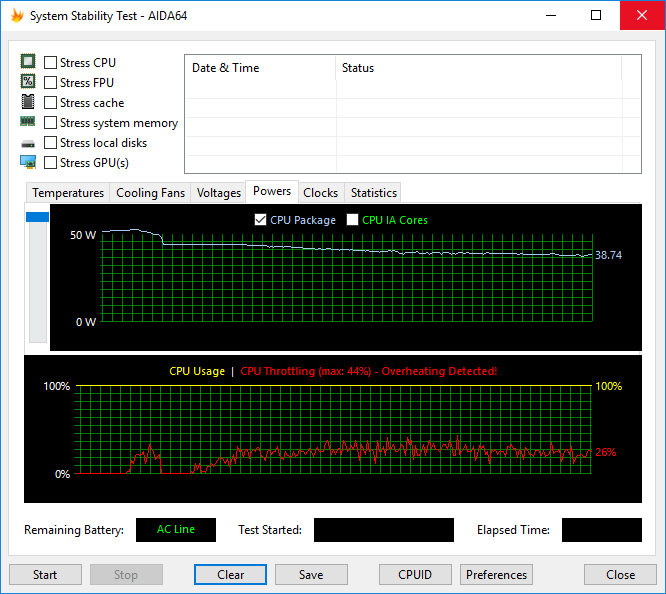Image resolution: width=666 pixels, height=594 pixels.
Task: Click the RAM module icon beside Stress system memory
Action: point(28,122)
